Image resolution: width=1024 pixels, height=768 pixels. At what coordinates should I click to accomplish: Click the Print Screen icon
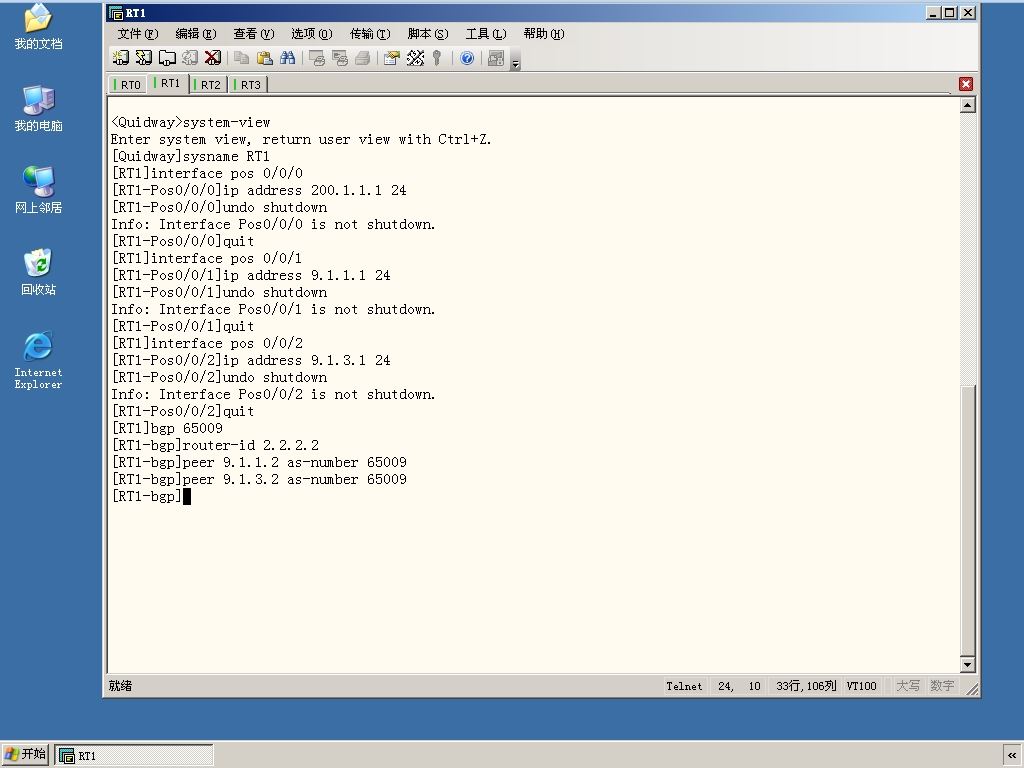tap(317, 58)
